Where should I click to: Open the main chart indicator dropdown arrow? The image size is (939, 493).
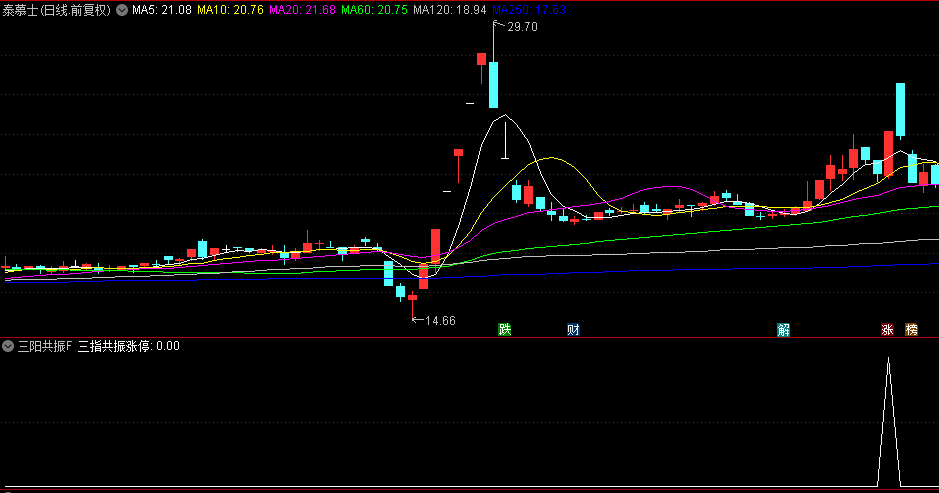point(122,10)
